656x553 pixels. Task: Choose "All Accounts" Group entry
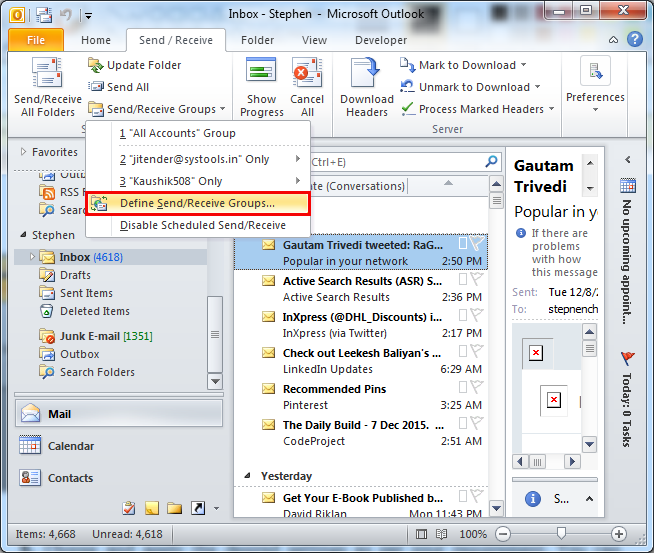tap(198, 133)
